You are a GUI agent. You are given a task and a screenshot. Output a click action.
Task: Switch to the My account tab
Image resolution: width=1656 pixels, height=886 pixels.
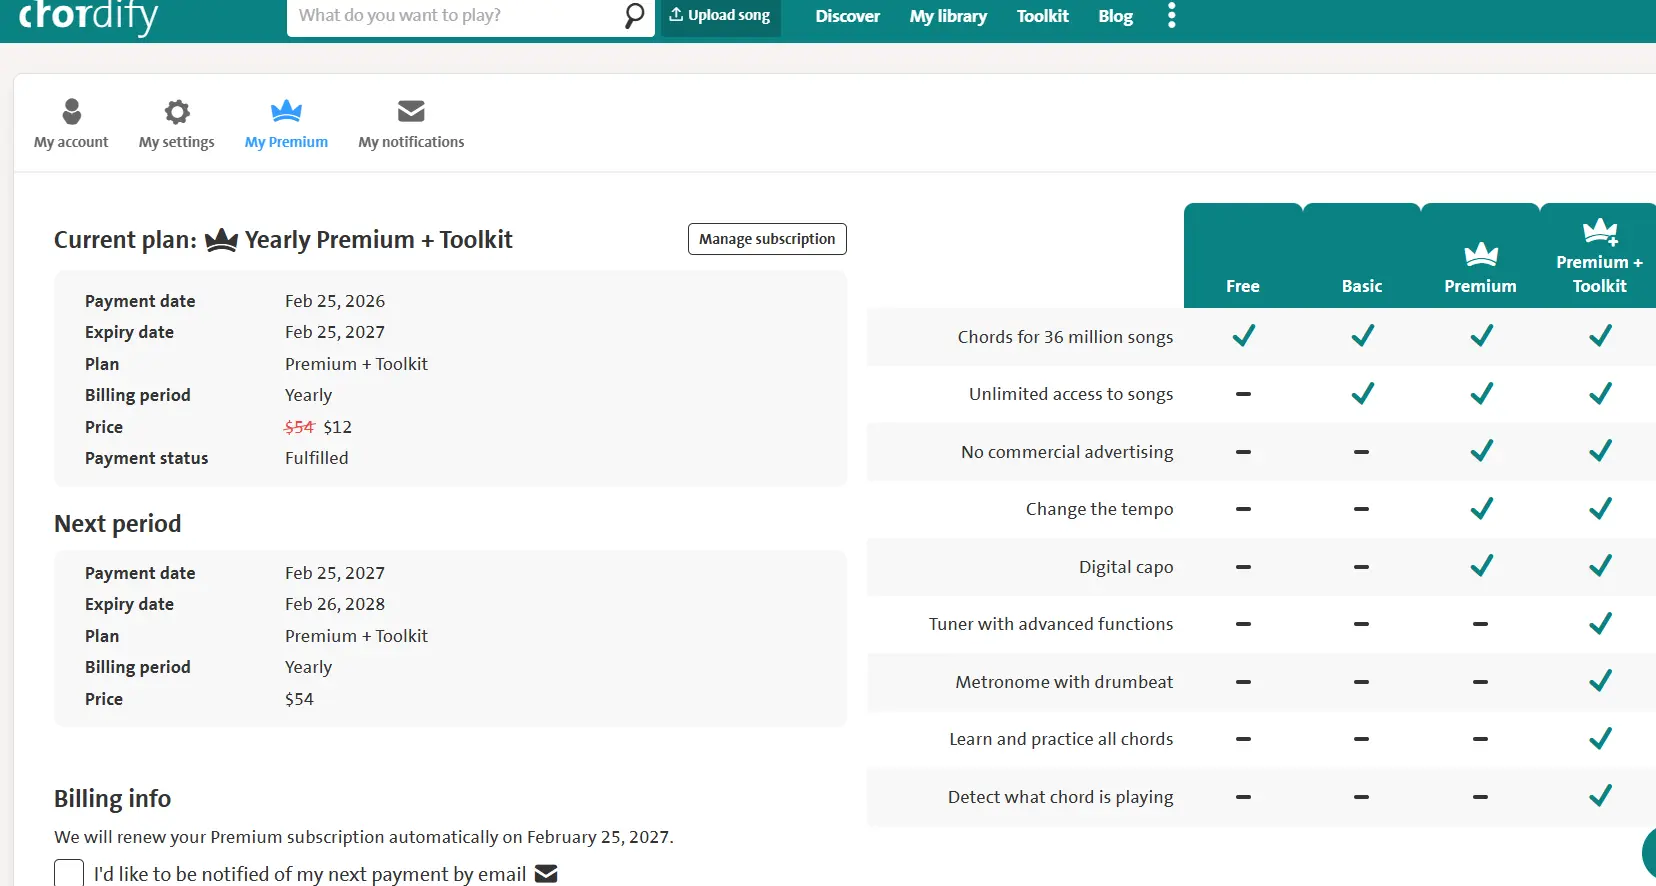71,124
